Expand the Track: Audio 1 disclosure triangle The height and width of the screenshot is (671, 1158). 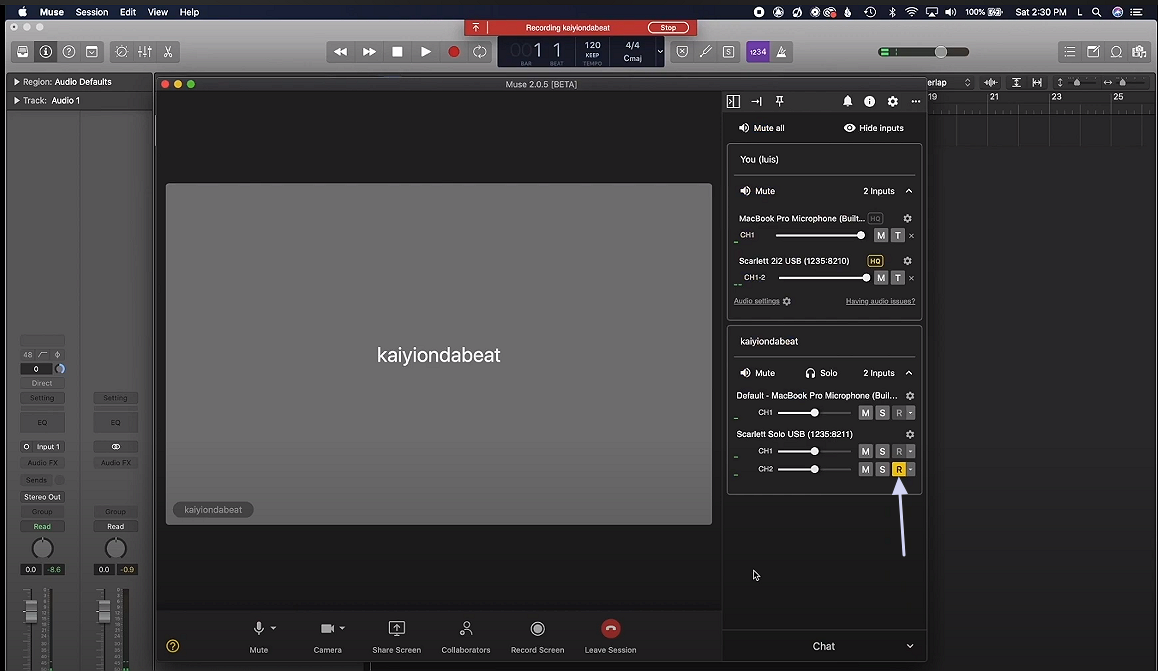[x=16, y=100]
